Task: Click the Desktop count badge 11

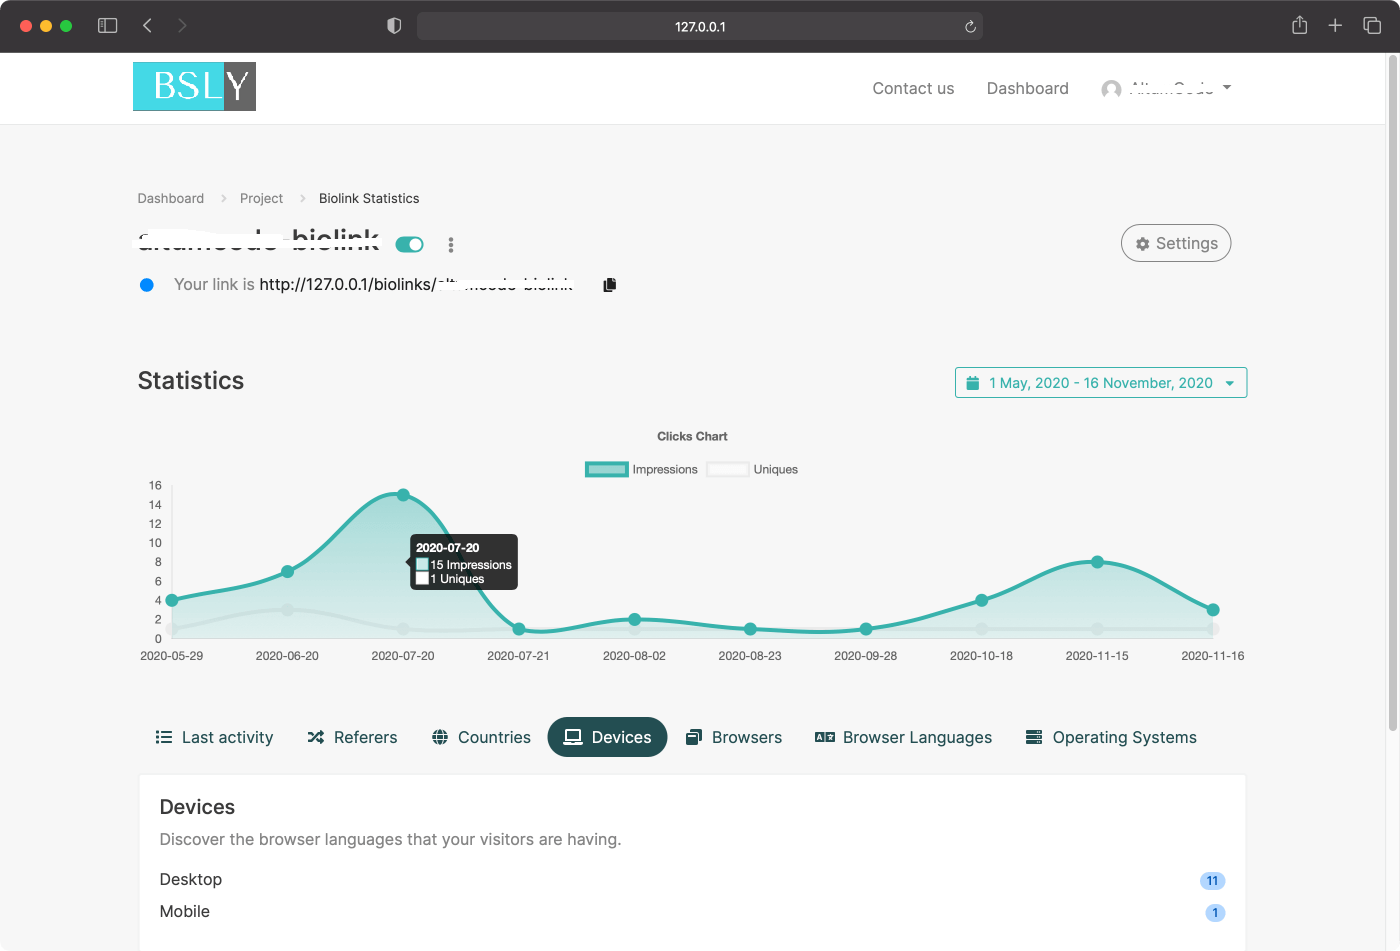Action: click(1212, 881)
